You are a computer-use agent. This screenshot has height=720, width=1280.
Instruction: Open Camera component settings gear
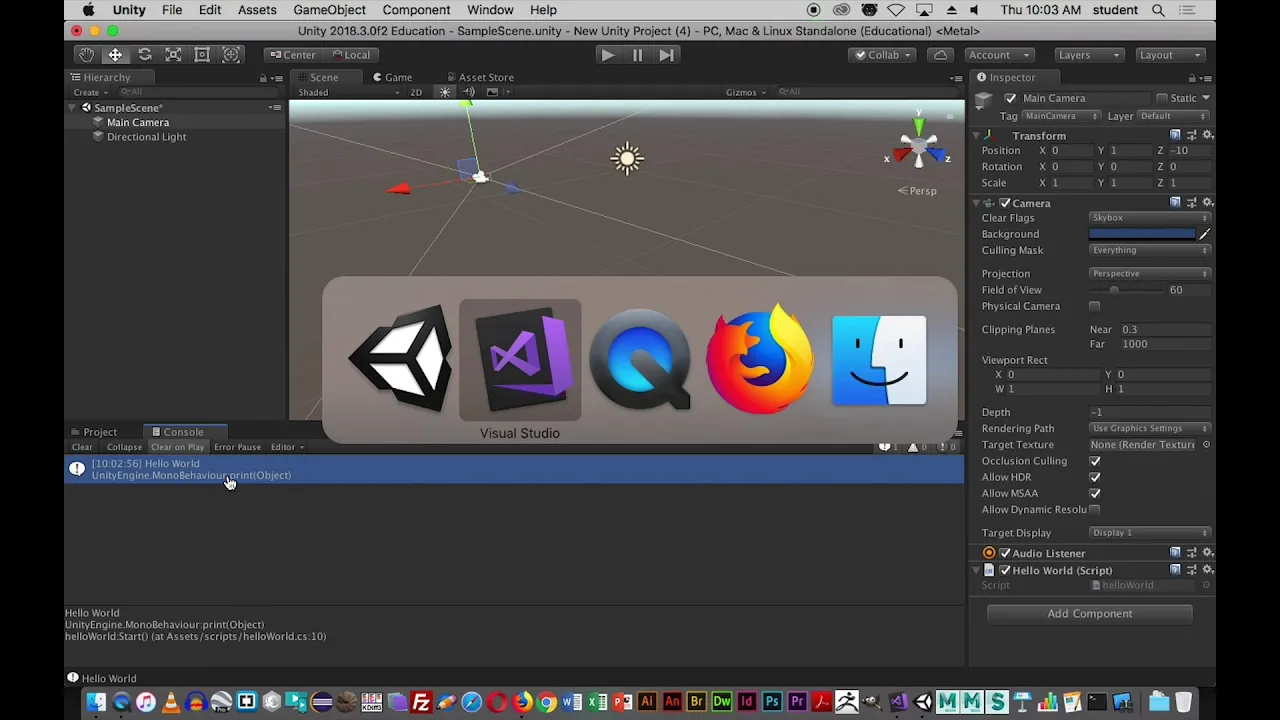1207,202
